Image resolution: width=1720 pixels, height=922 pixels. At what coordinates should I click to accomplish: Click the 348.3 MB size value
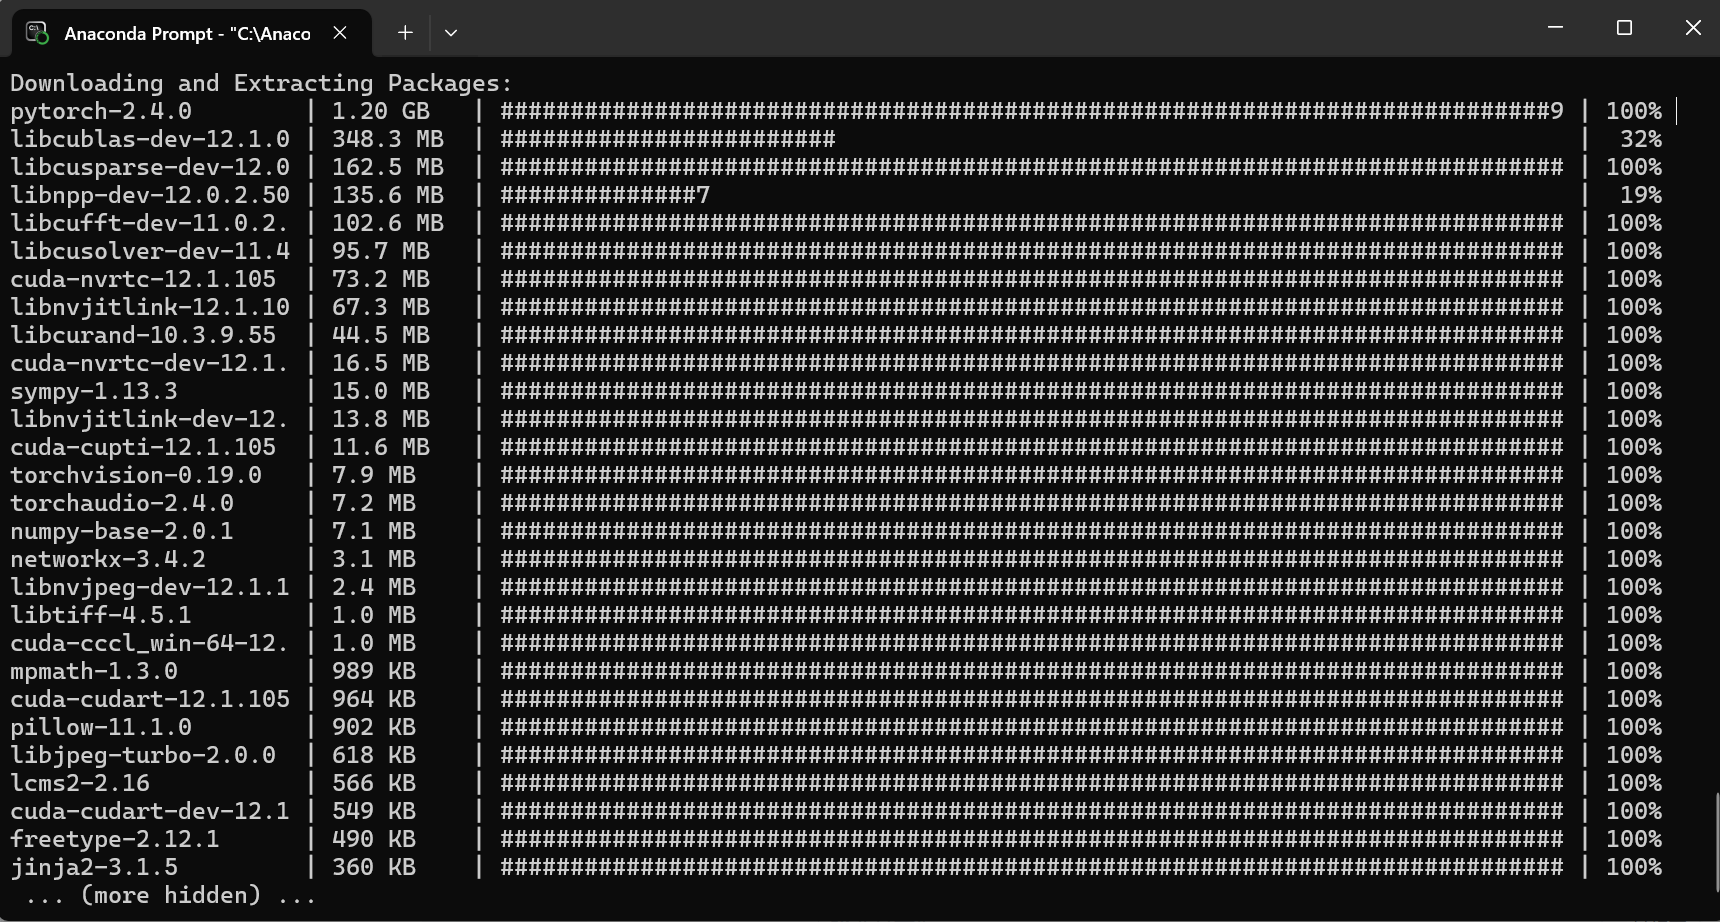point(388,139)
